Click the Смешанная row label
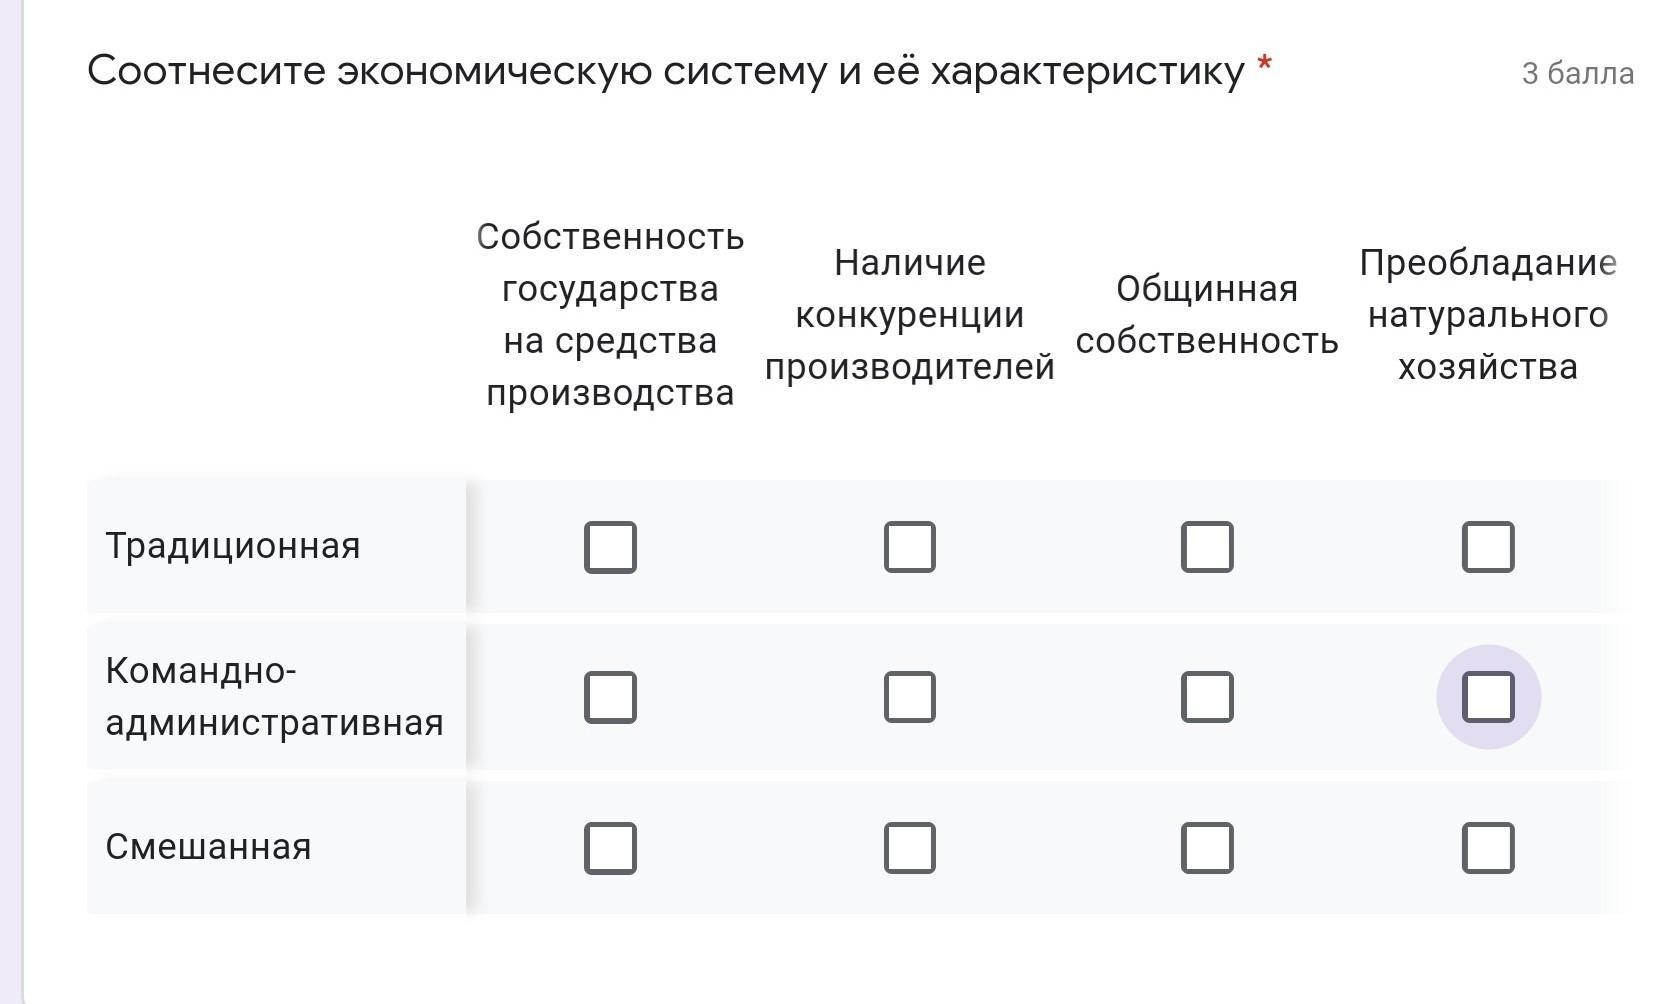Screen dimensions: 1677x1004 (x=209, y=847)
